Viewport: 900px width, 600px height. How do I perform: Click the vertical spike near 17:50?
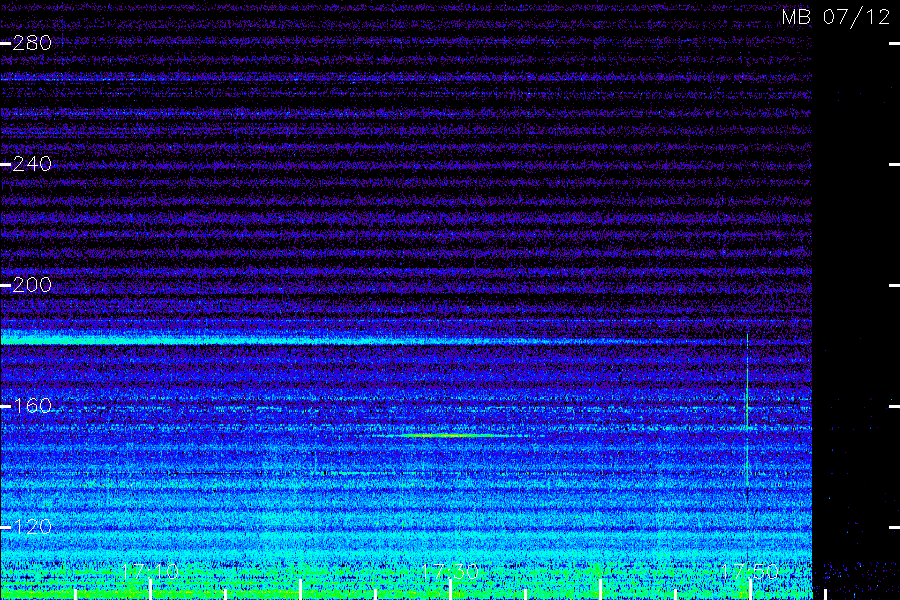coord(747,413)
